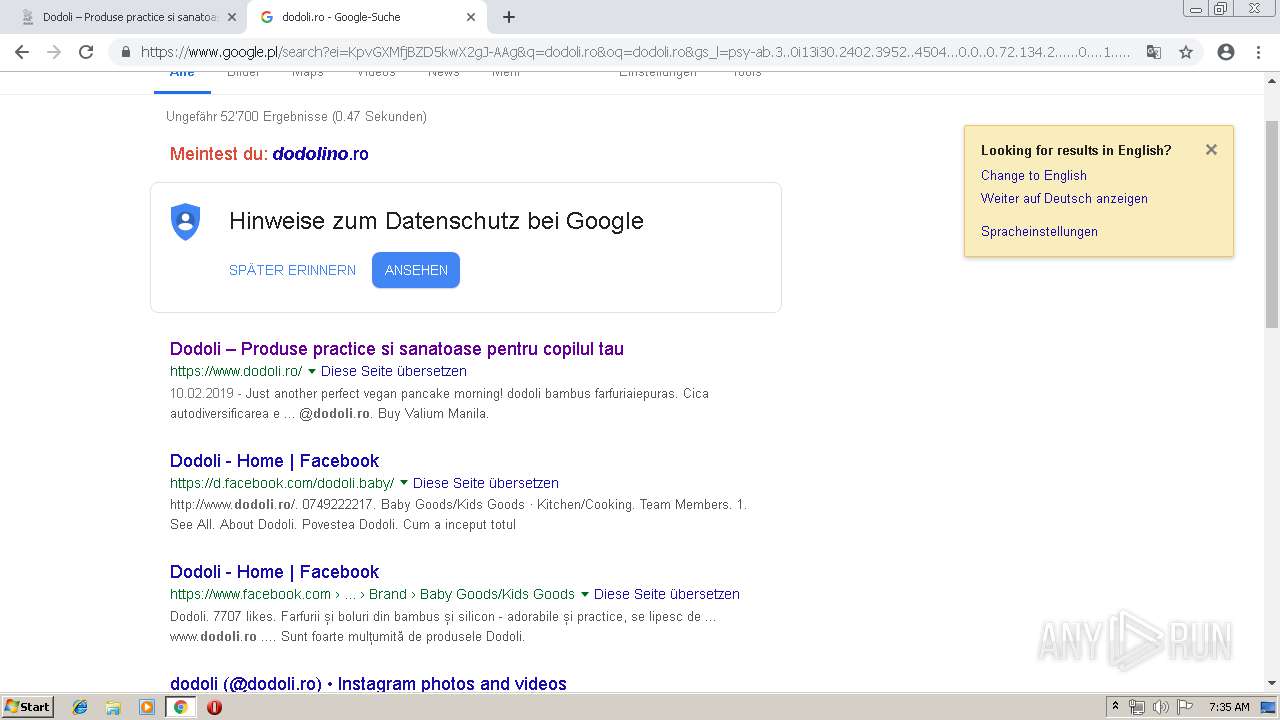Translate the d.facebook.com result
The width and height of the screenshot is (1280, 720).
point(486,483)
